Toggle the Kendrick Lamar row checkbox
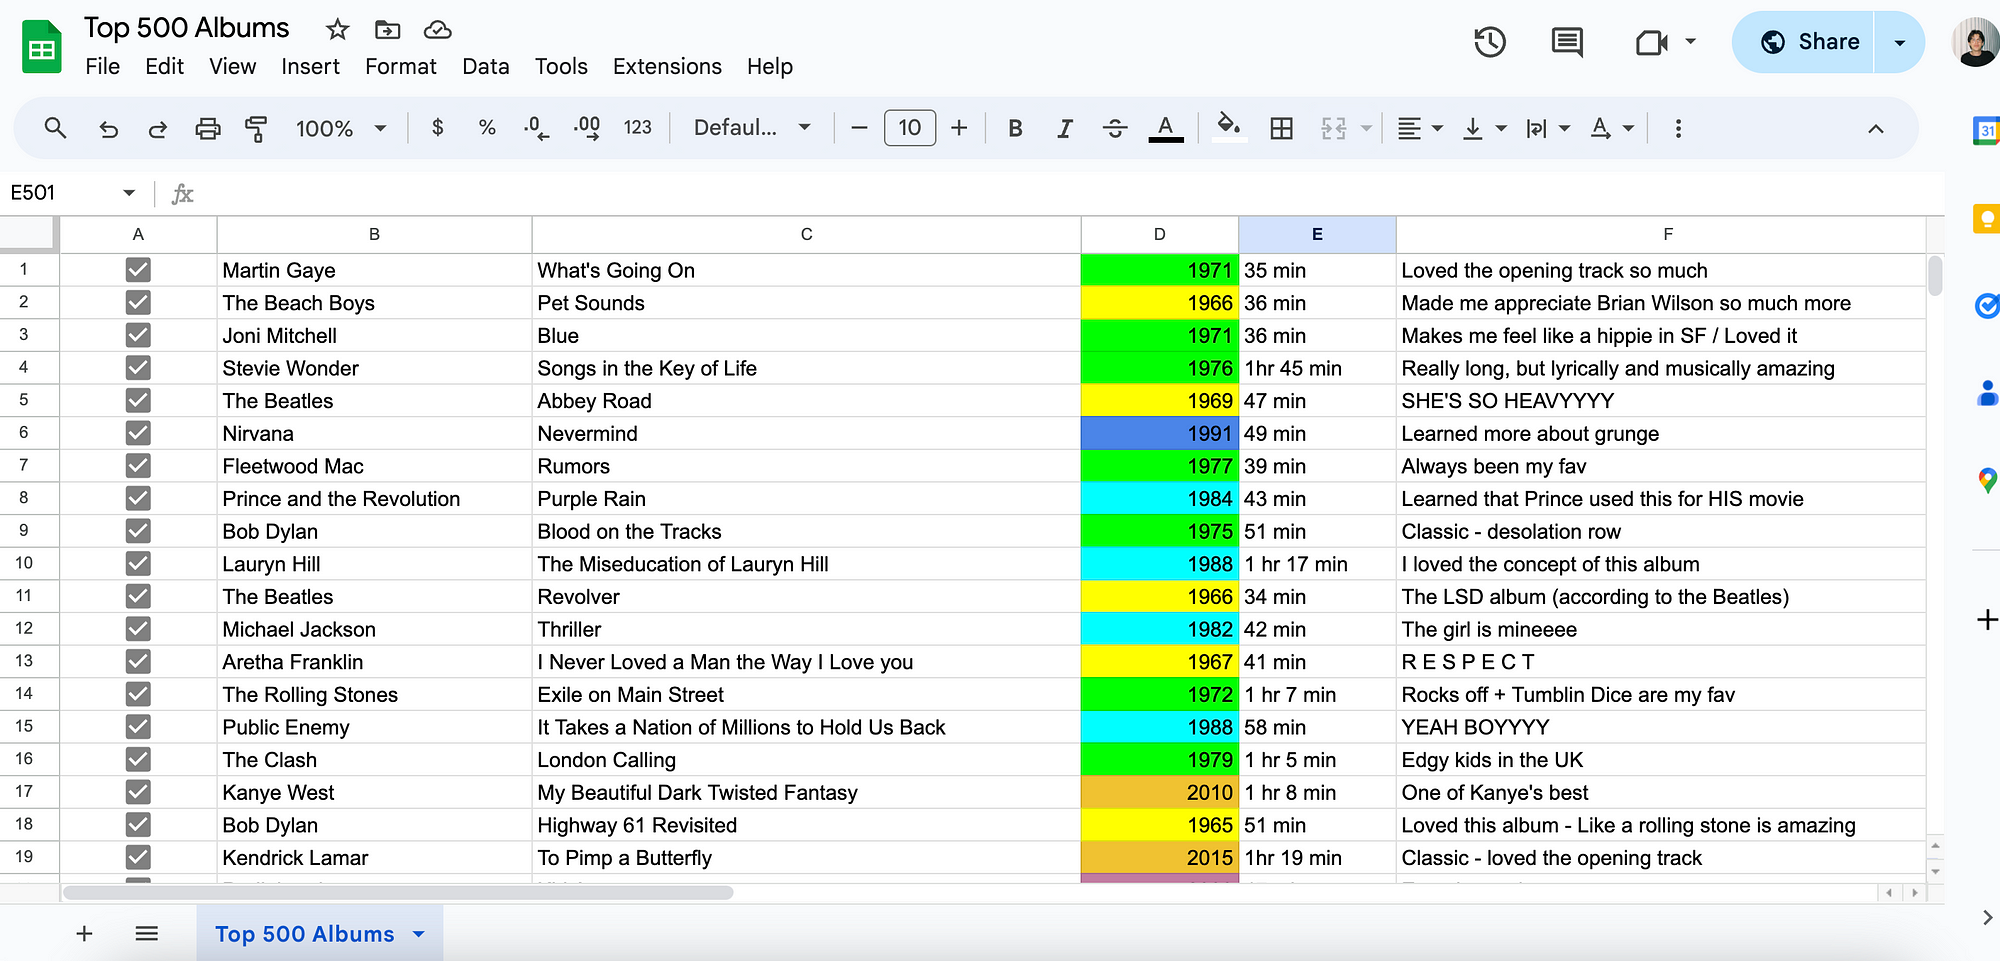 (138, 857)
